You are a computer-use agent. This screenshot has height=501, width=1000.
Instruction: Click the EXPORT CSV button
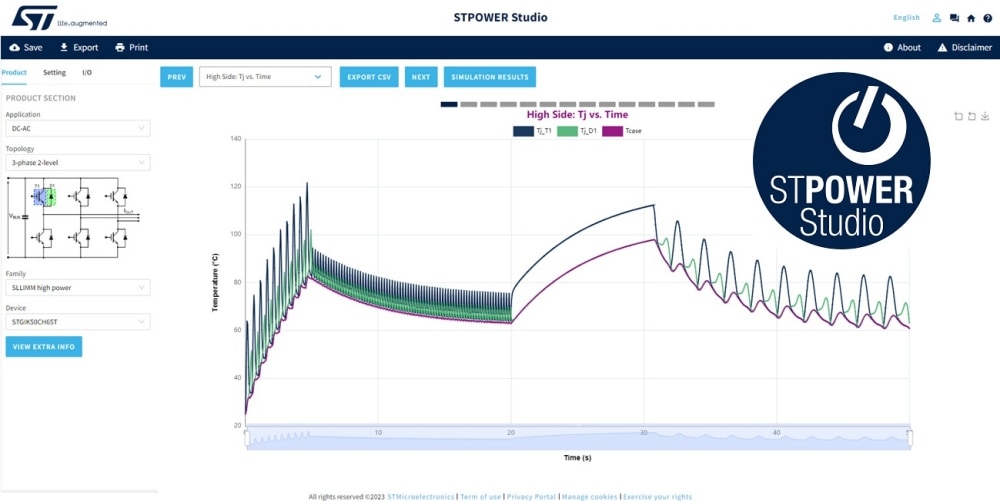tap(370, 76)
